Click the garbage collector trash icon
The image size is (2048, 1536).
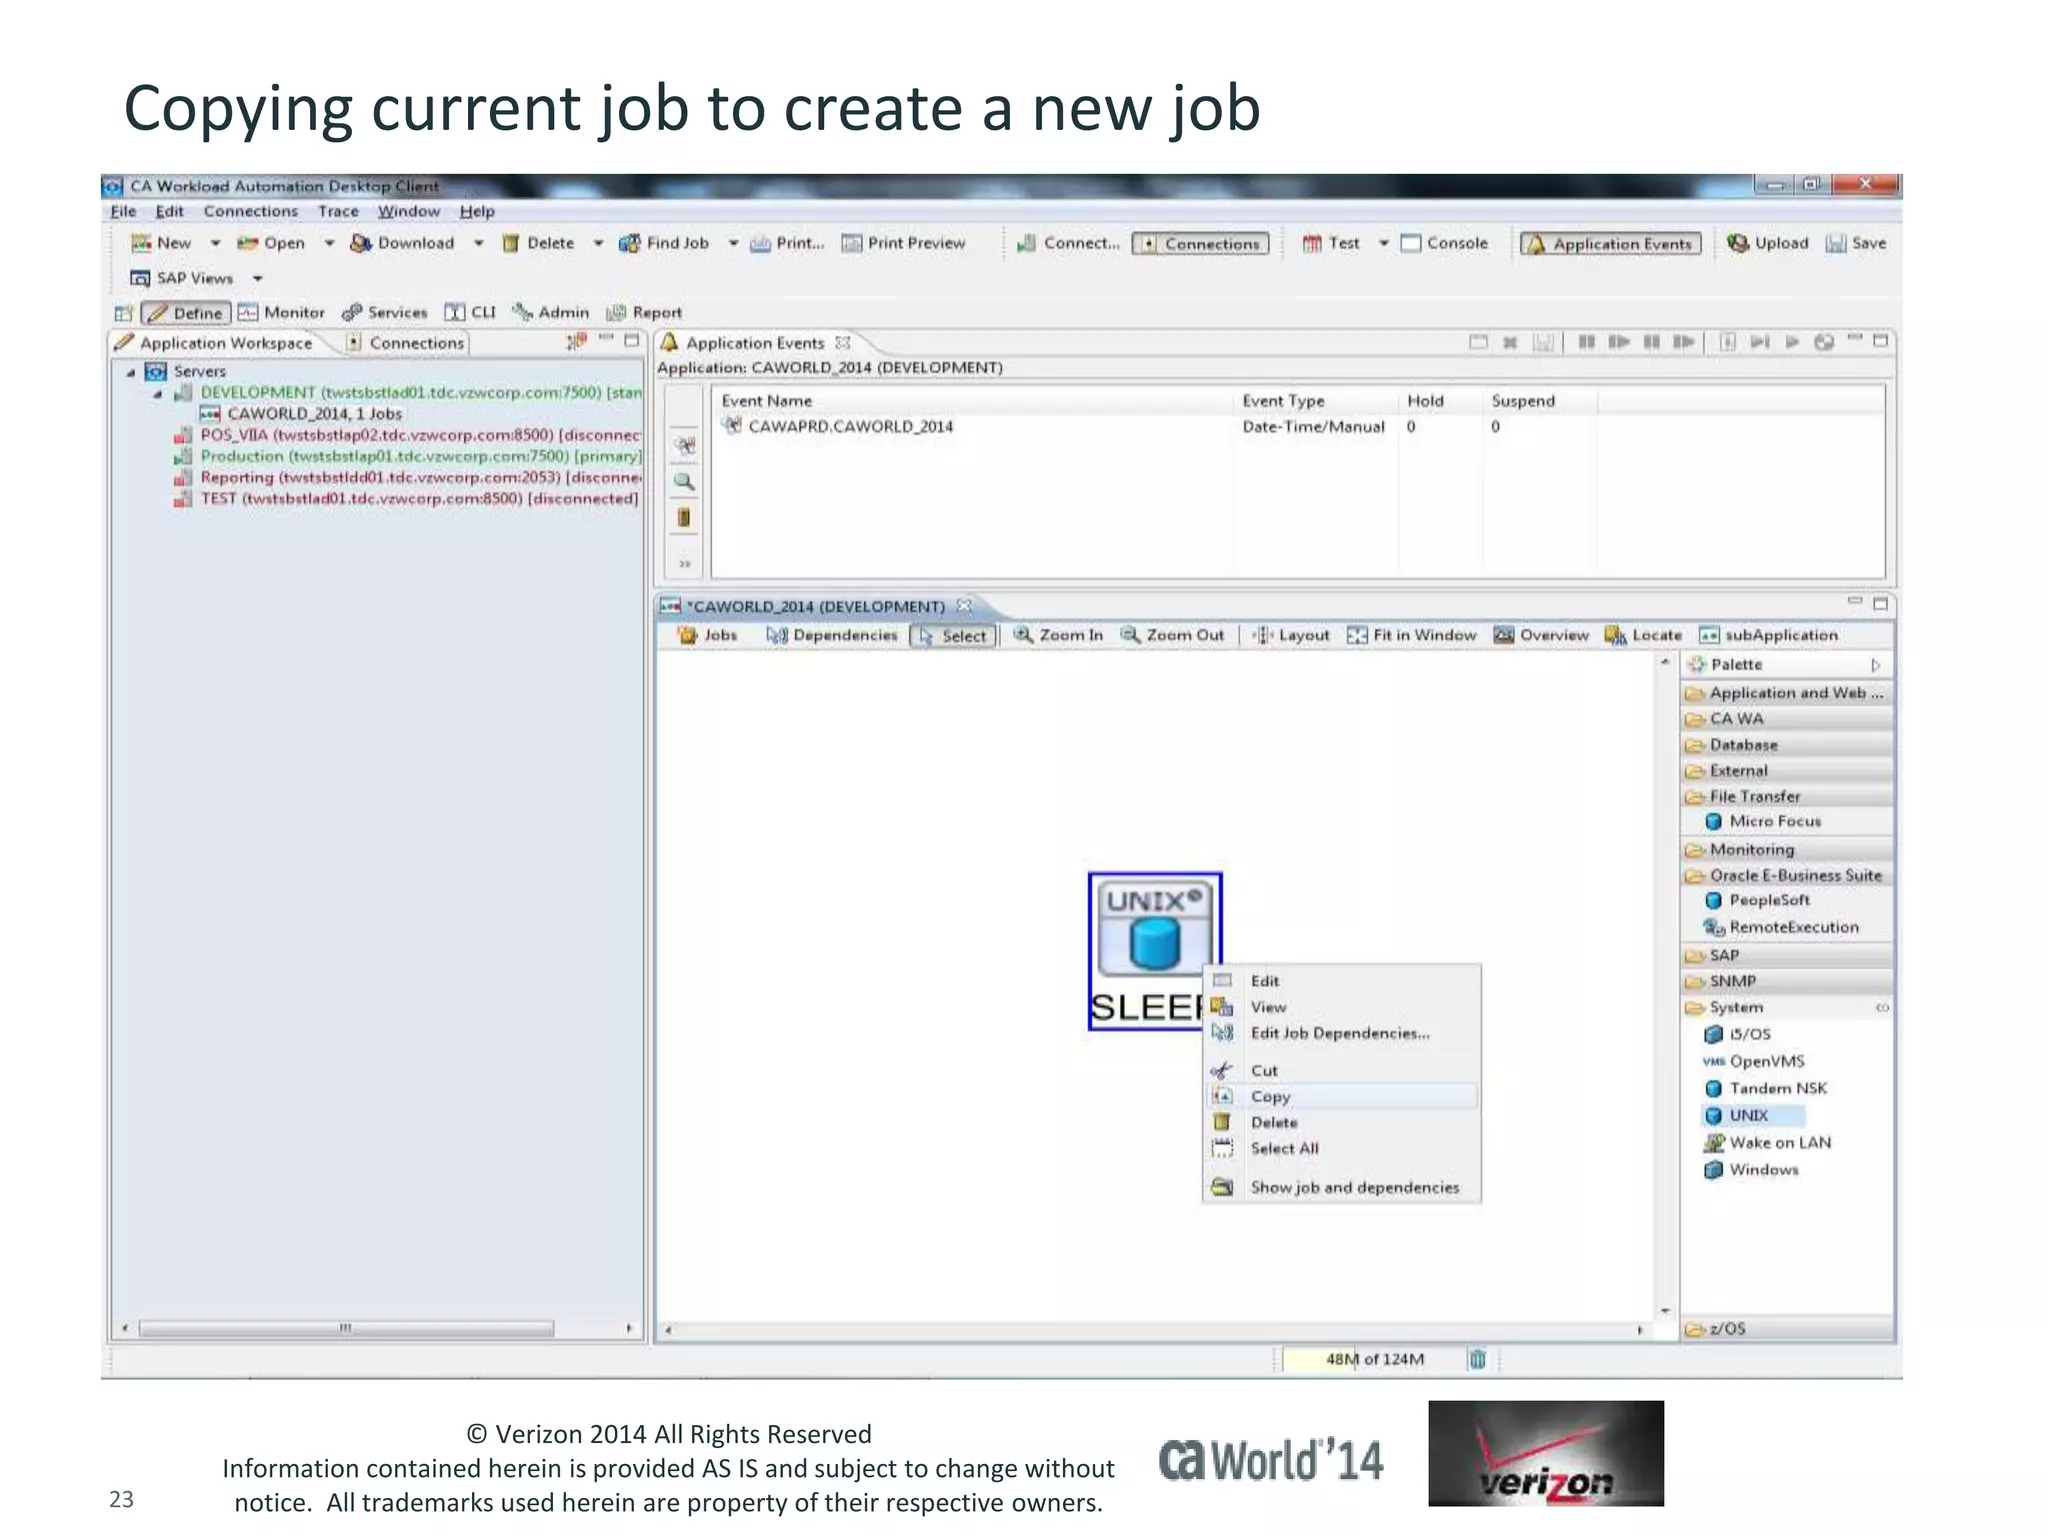point(1477,1359)
